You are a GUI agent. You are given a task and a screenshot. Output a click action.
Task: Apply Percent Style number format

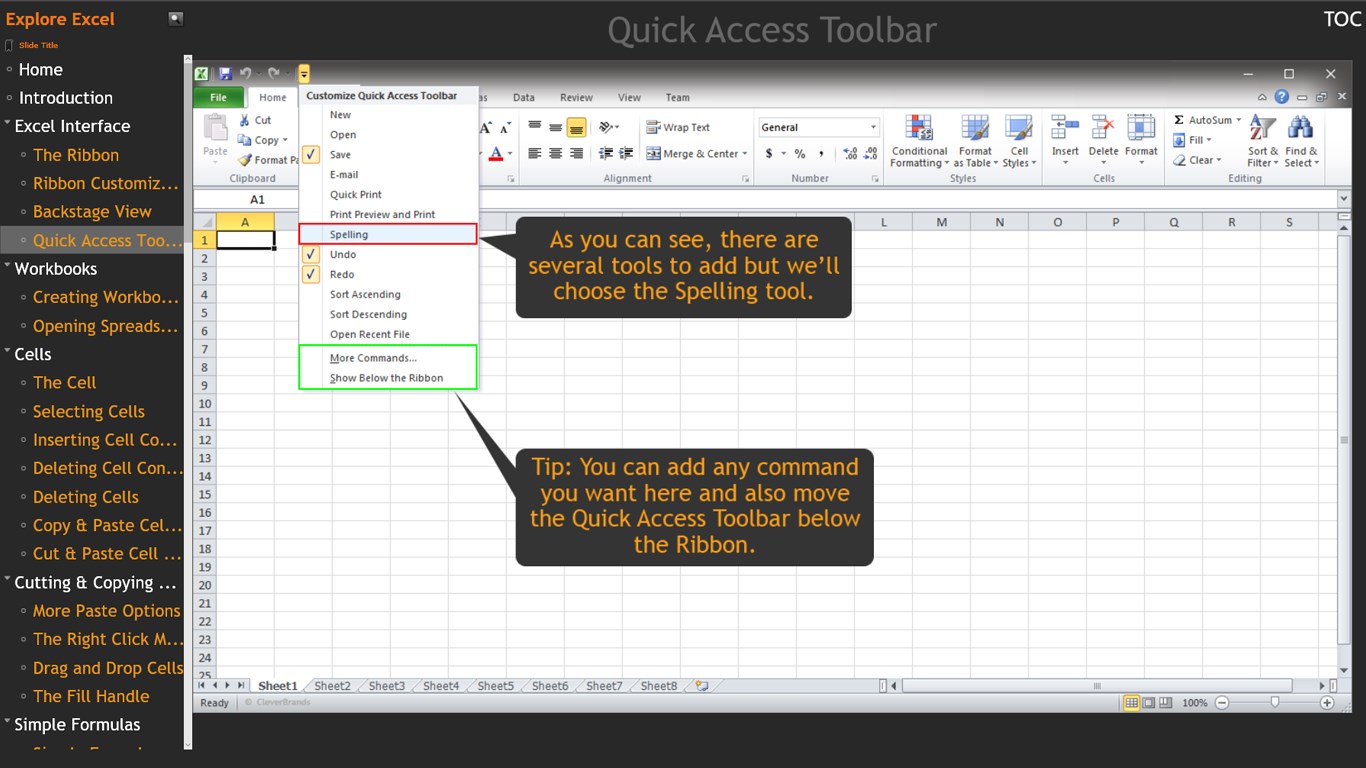point(799,153)
